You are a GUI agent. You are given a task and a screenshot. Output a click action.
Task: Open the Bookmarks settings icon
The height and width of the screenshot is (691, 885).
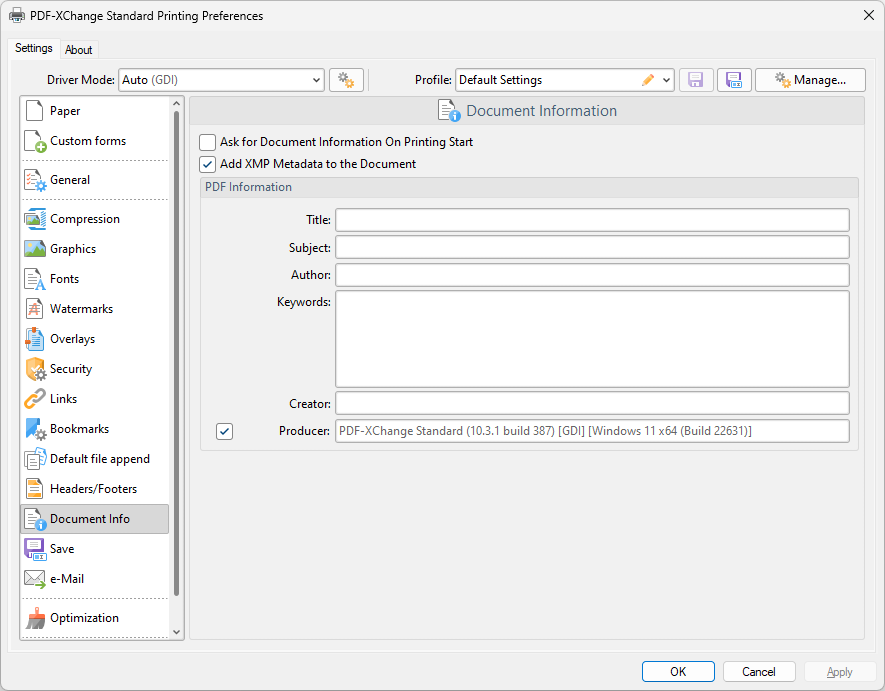[33, 428]
